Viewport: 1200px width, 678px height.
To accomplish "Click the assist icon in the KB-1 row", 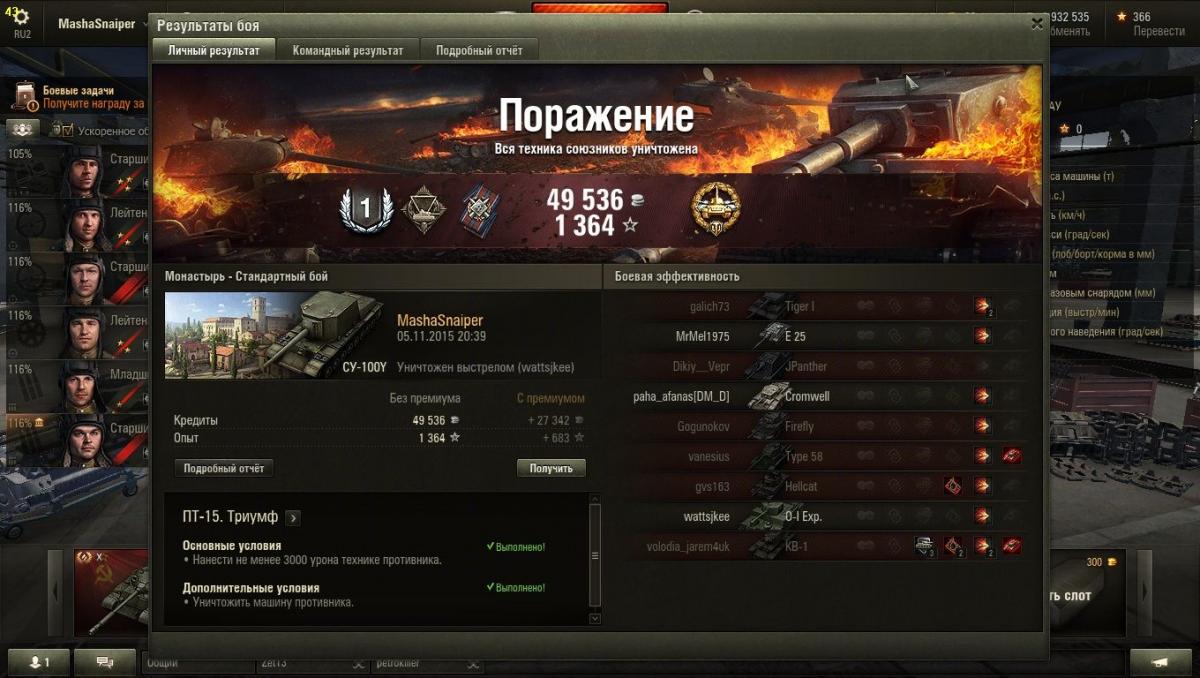I will (924, 546).
